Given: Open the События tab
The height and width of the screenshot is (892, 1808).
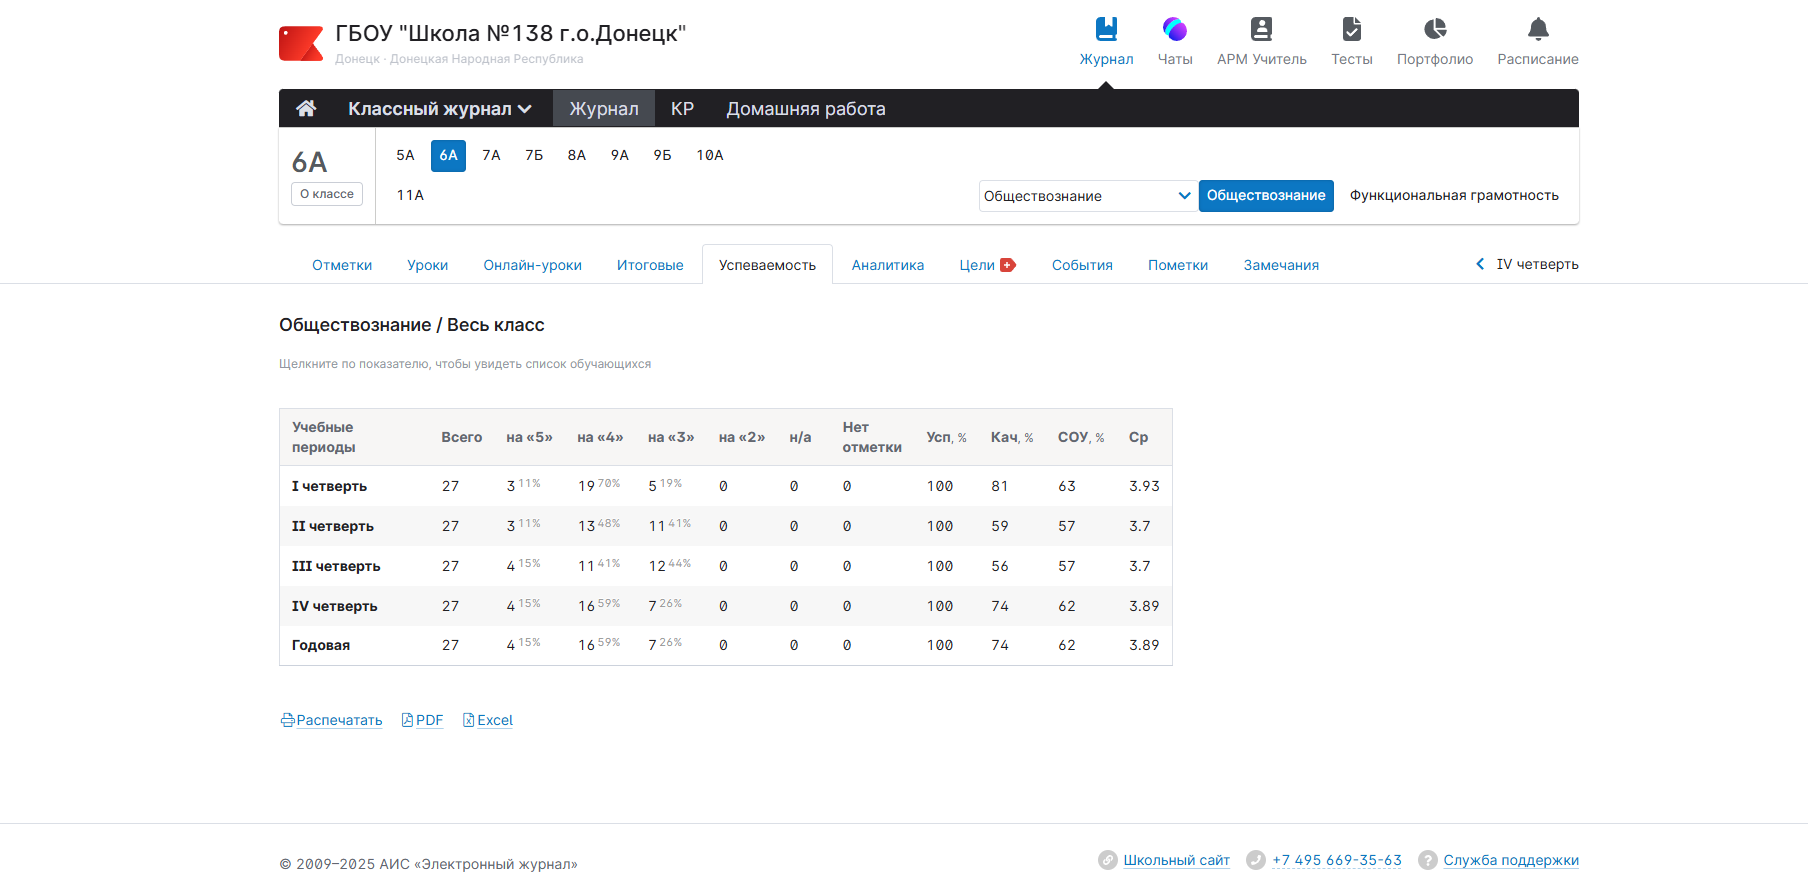Looking at the screenshot, I should 1082,265.
